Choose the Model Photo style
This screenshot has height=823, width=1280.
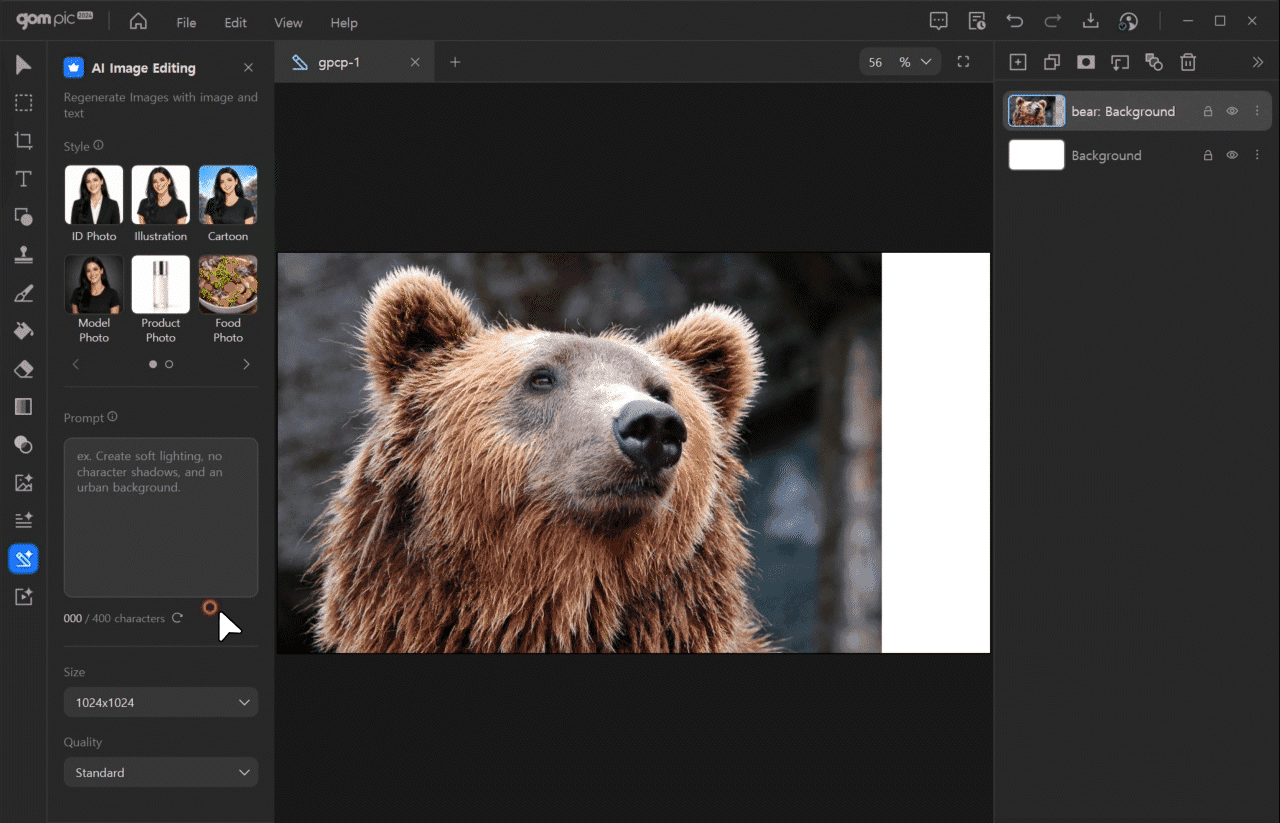[x=94, y=300]
